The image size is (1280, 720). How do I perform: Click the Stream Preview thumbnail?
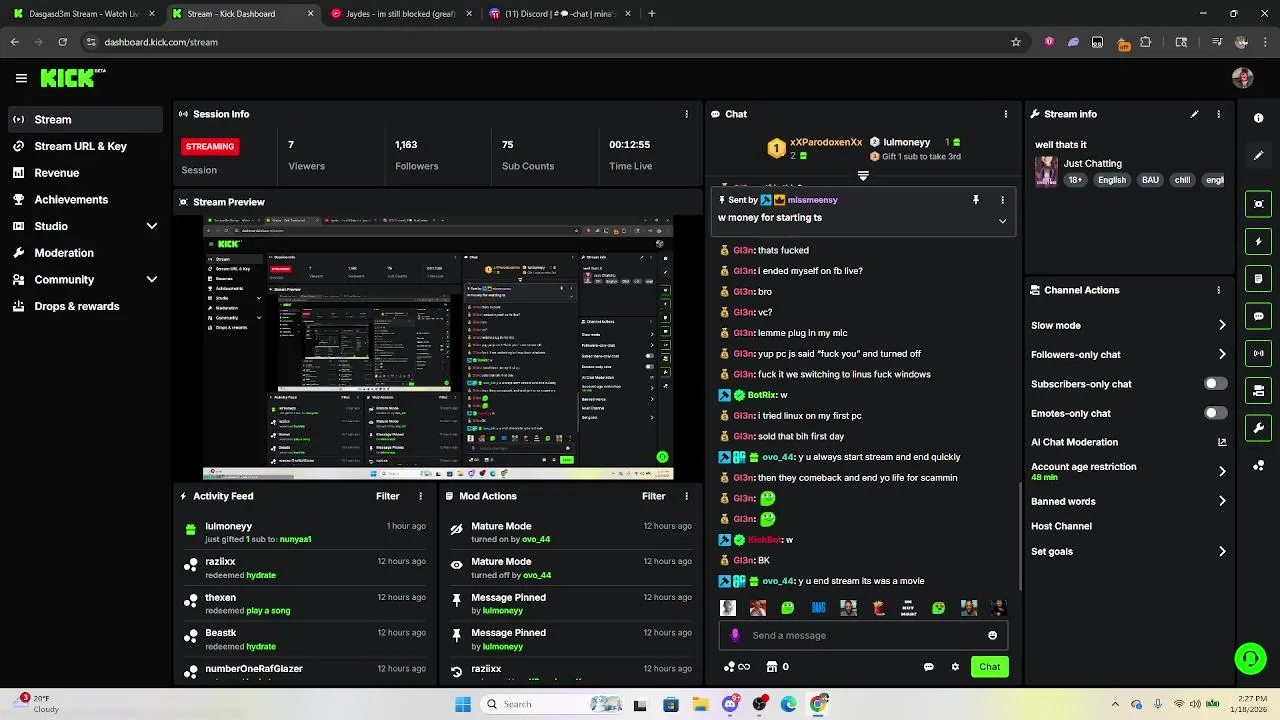pyautogui.click(x=438, y=346)
